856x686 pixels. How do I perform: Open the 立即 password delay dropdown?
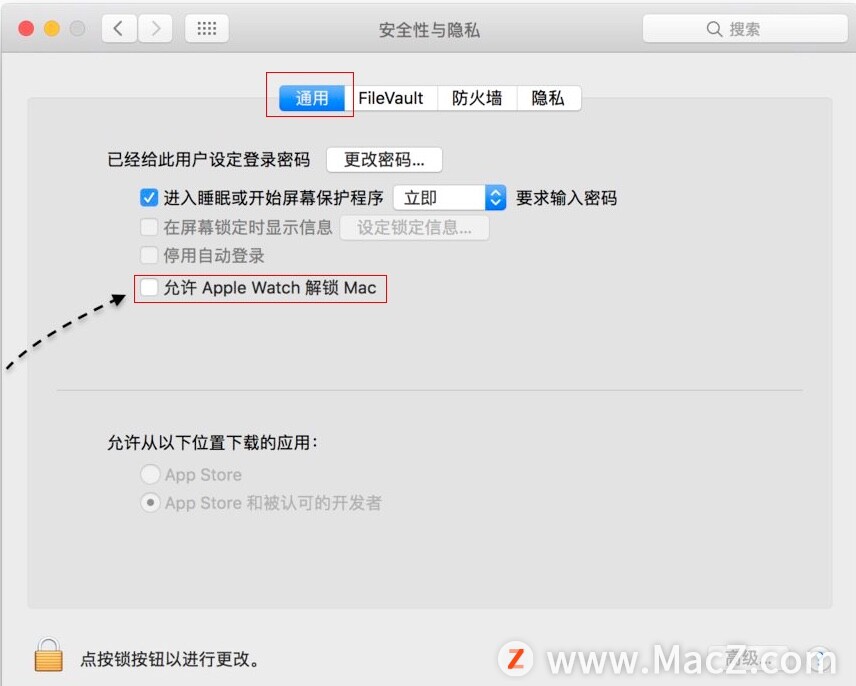tap(449, 198)
